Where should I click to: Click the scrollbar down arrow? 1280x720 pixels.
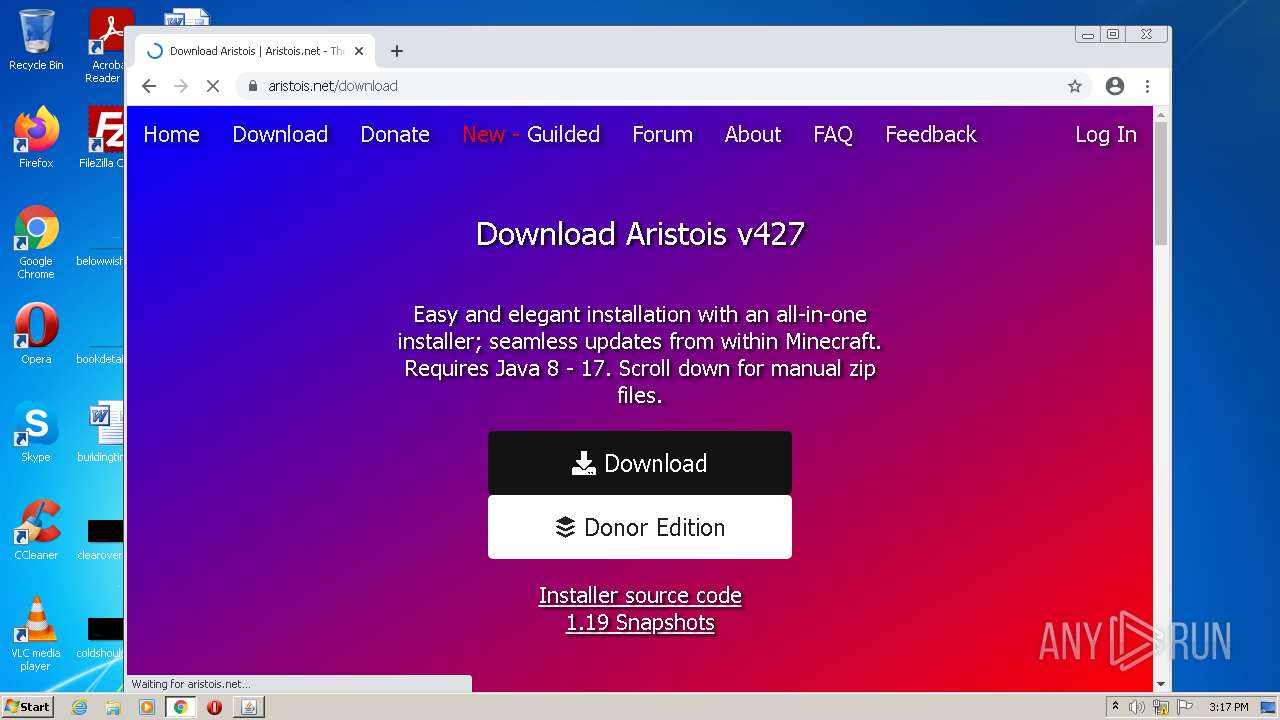coord(1161,684)
